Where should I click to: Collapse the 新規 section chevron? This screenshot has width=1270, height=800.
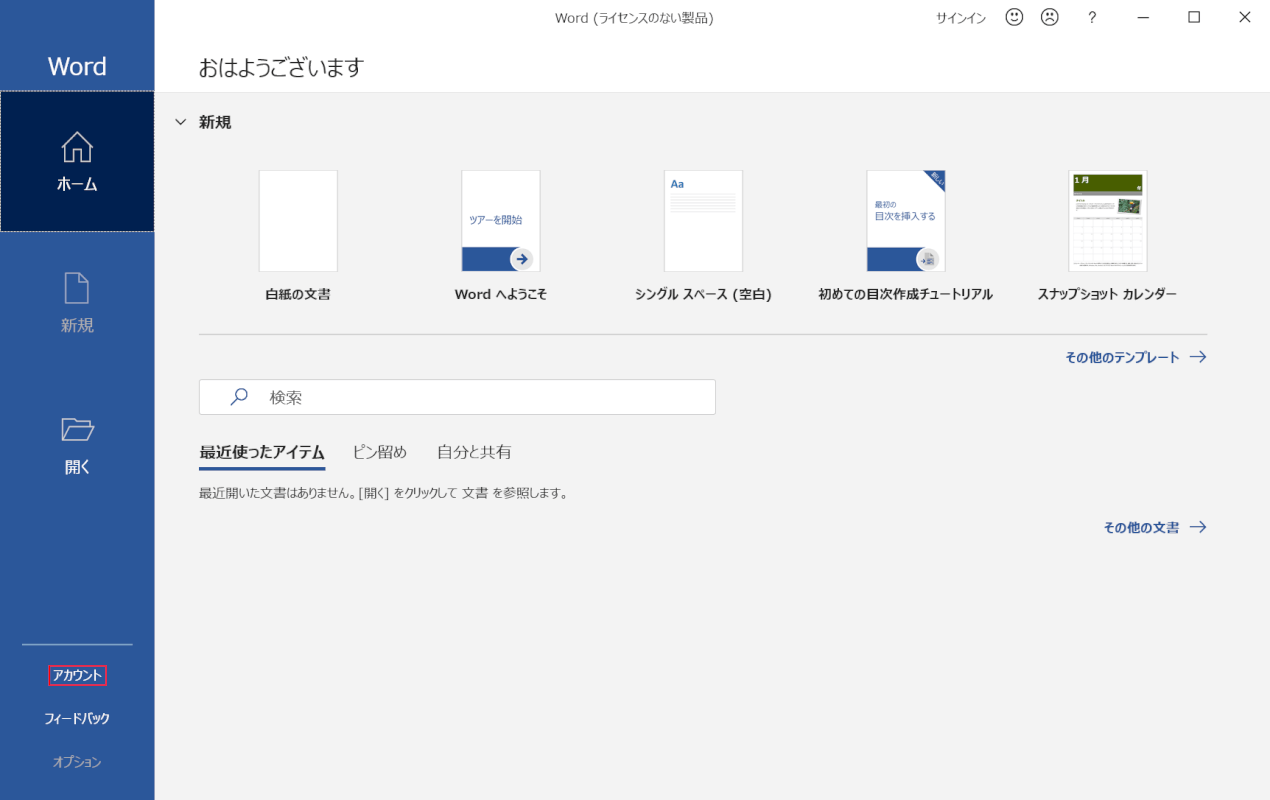point(181,122)
